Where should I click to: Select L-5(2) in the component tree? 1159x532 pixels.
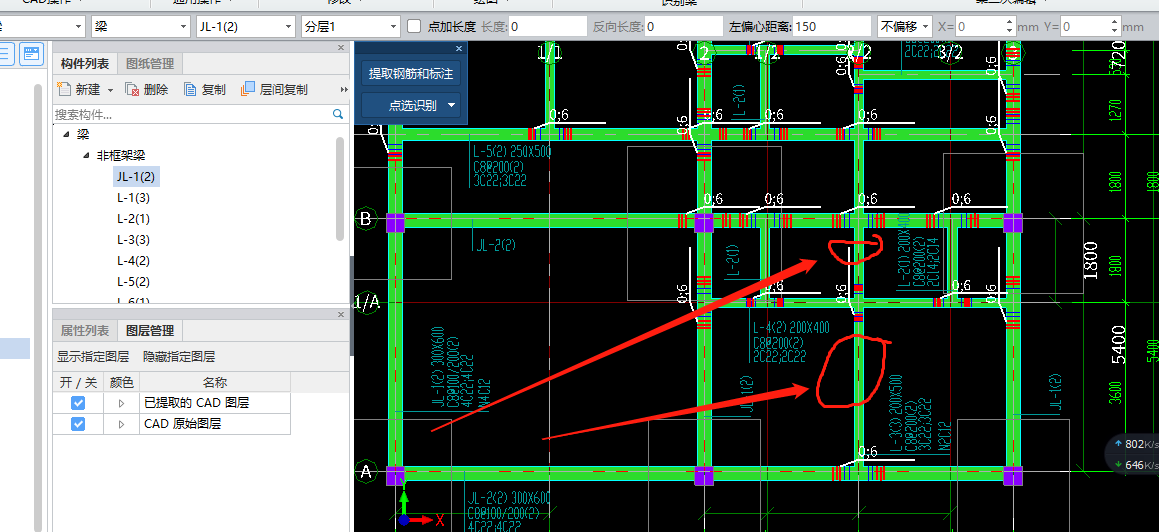click(133, 282)
